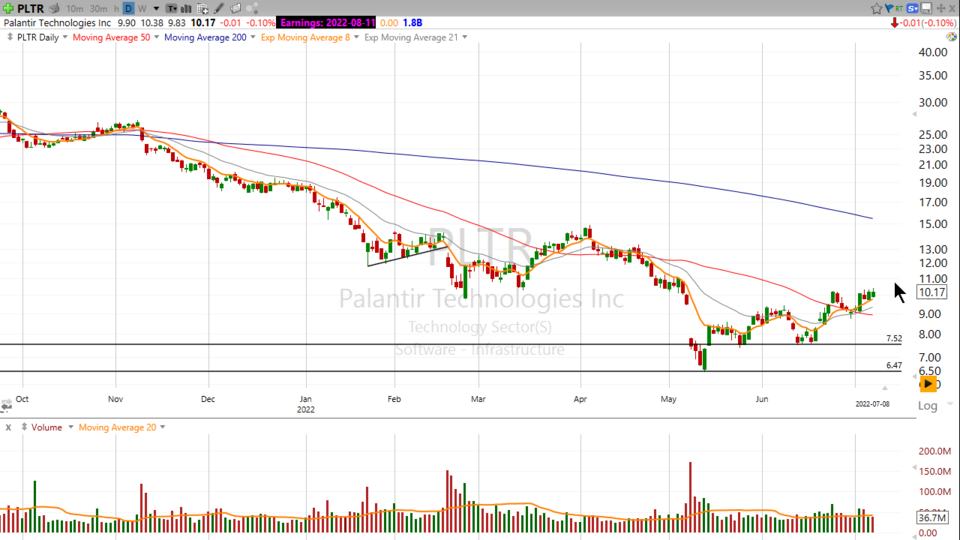Open Moving Average 50 dropdown arrow
This screenshot has height=540, width=960.
(x=156, y=37)
